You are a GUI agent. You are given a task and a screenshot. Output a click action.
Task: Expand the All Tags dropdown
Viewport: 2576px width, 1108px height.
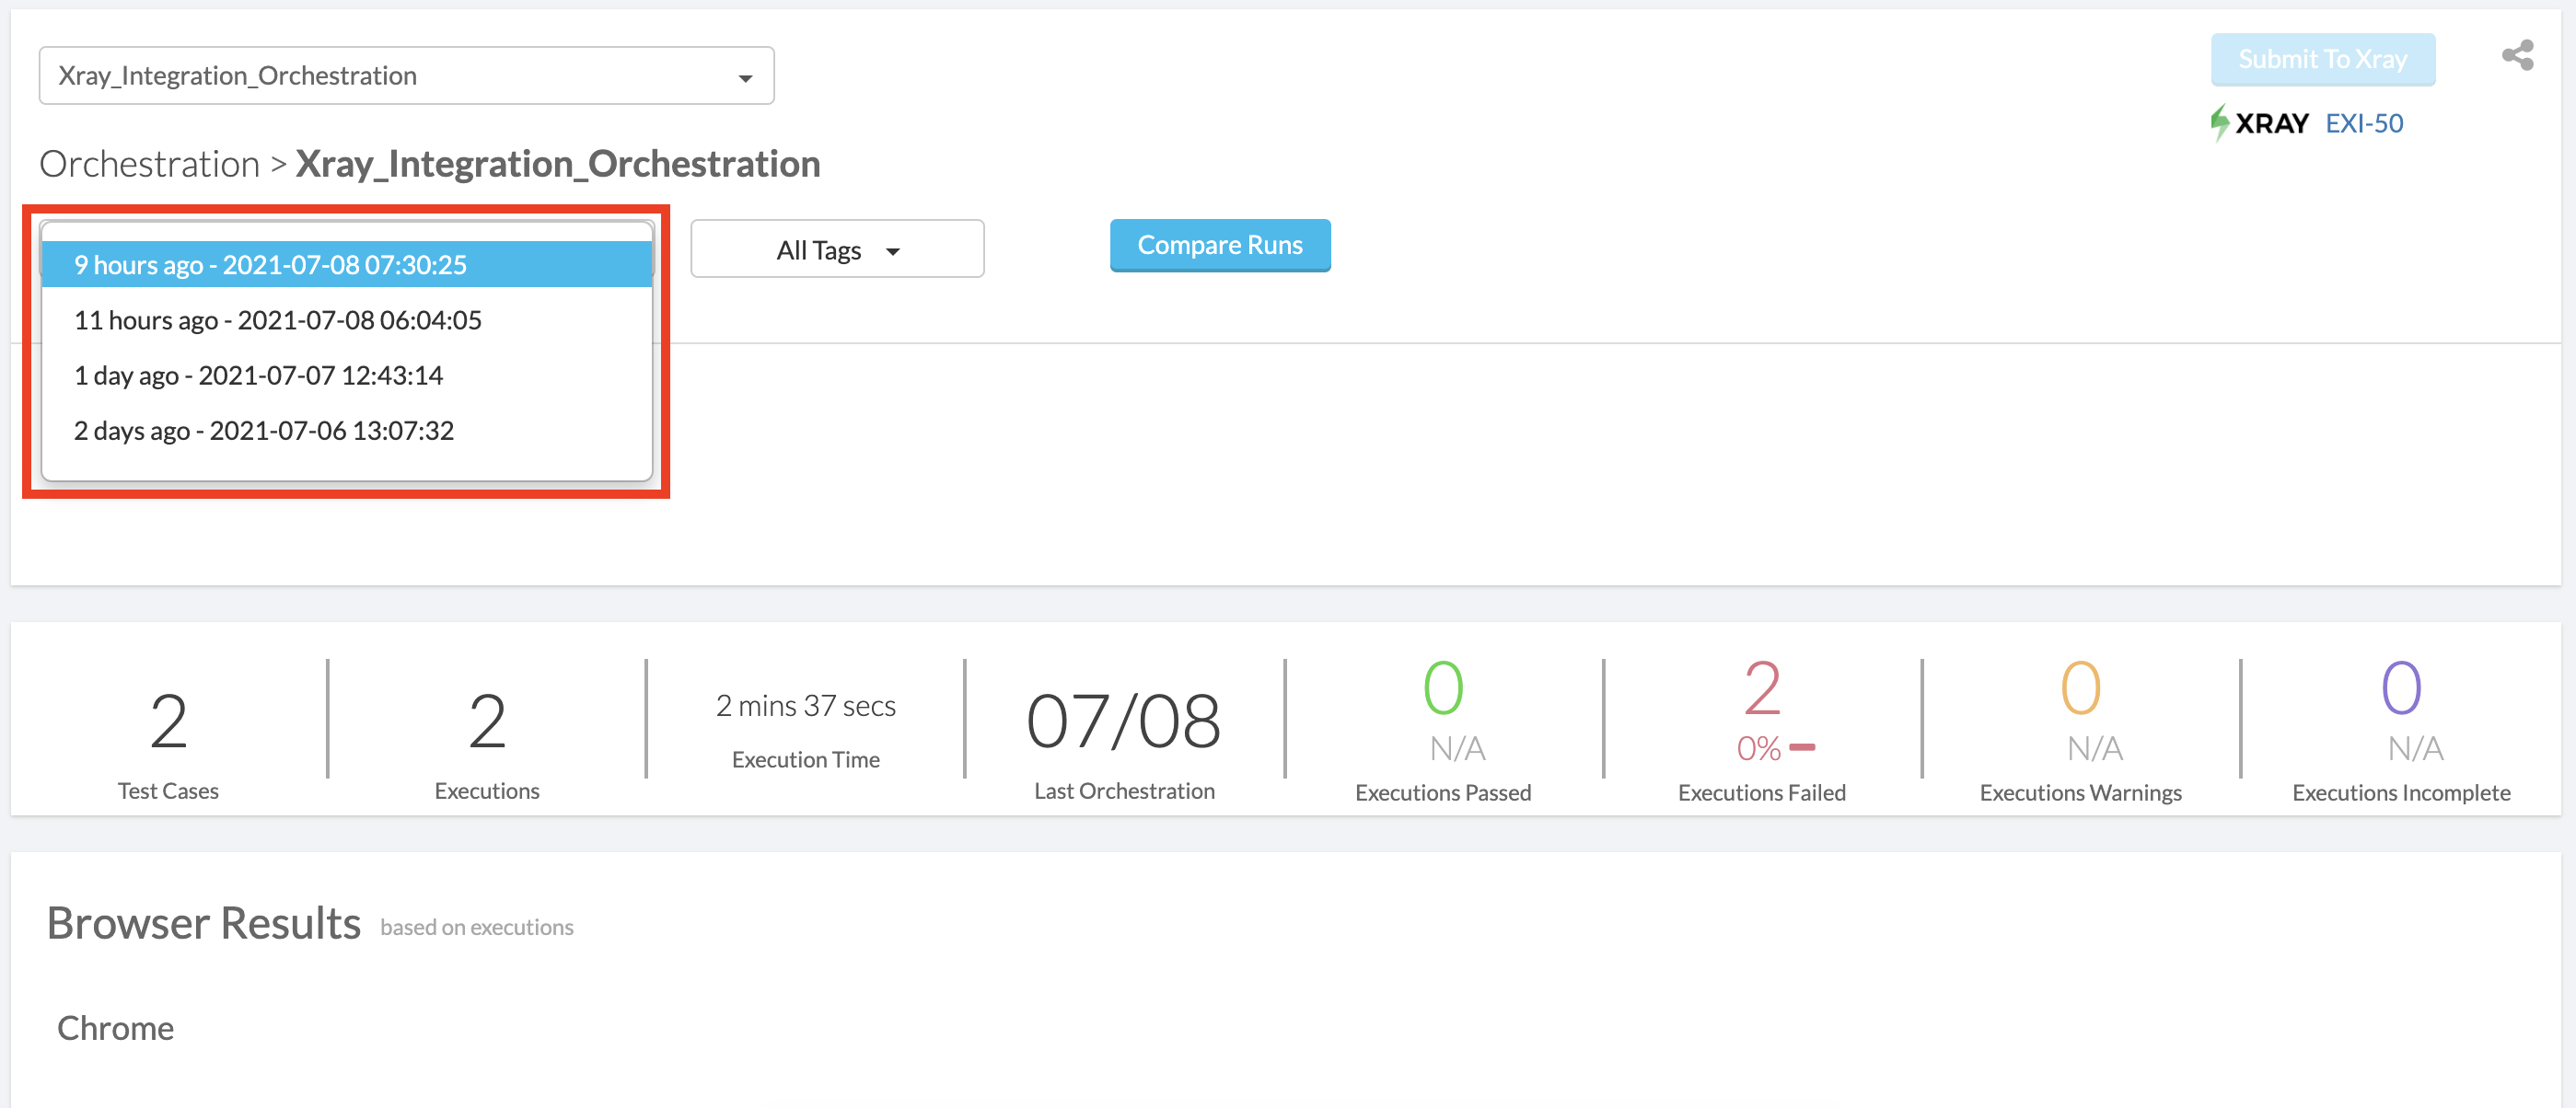tap(837, 249)
